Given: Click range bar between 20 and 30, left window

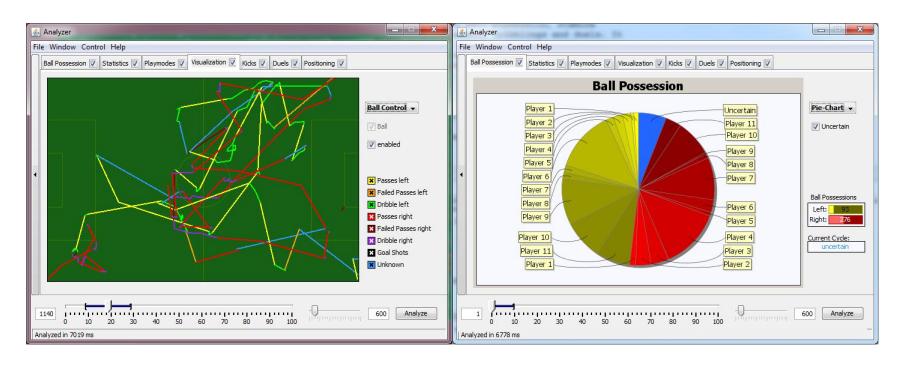Looking at the screenshot, I should click(121, 305).
